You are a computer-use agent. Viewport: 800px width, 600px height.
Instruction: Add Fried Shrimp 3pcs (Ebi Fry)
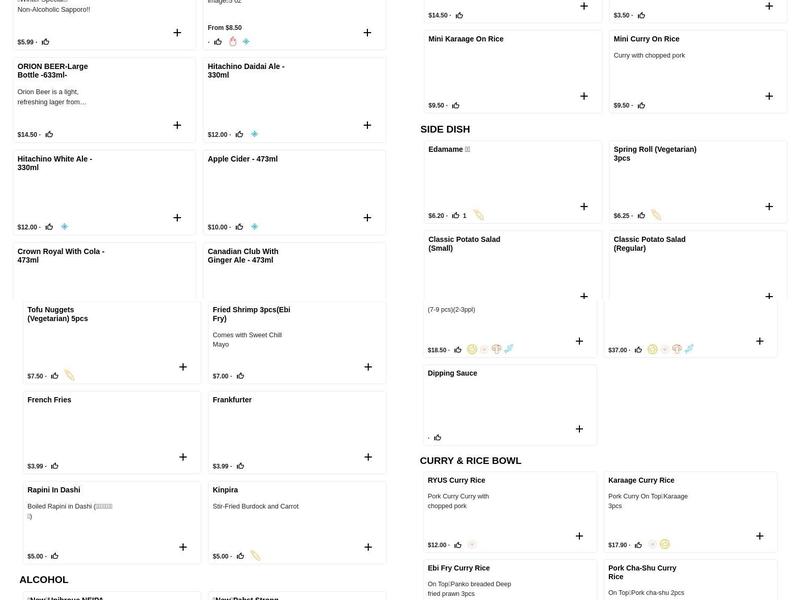[x=368, y=367]
